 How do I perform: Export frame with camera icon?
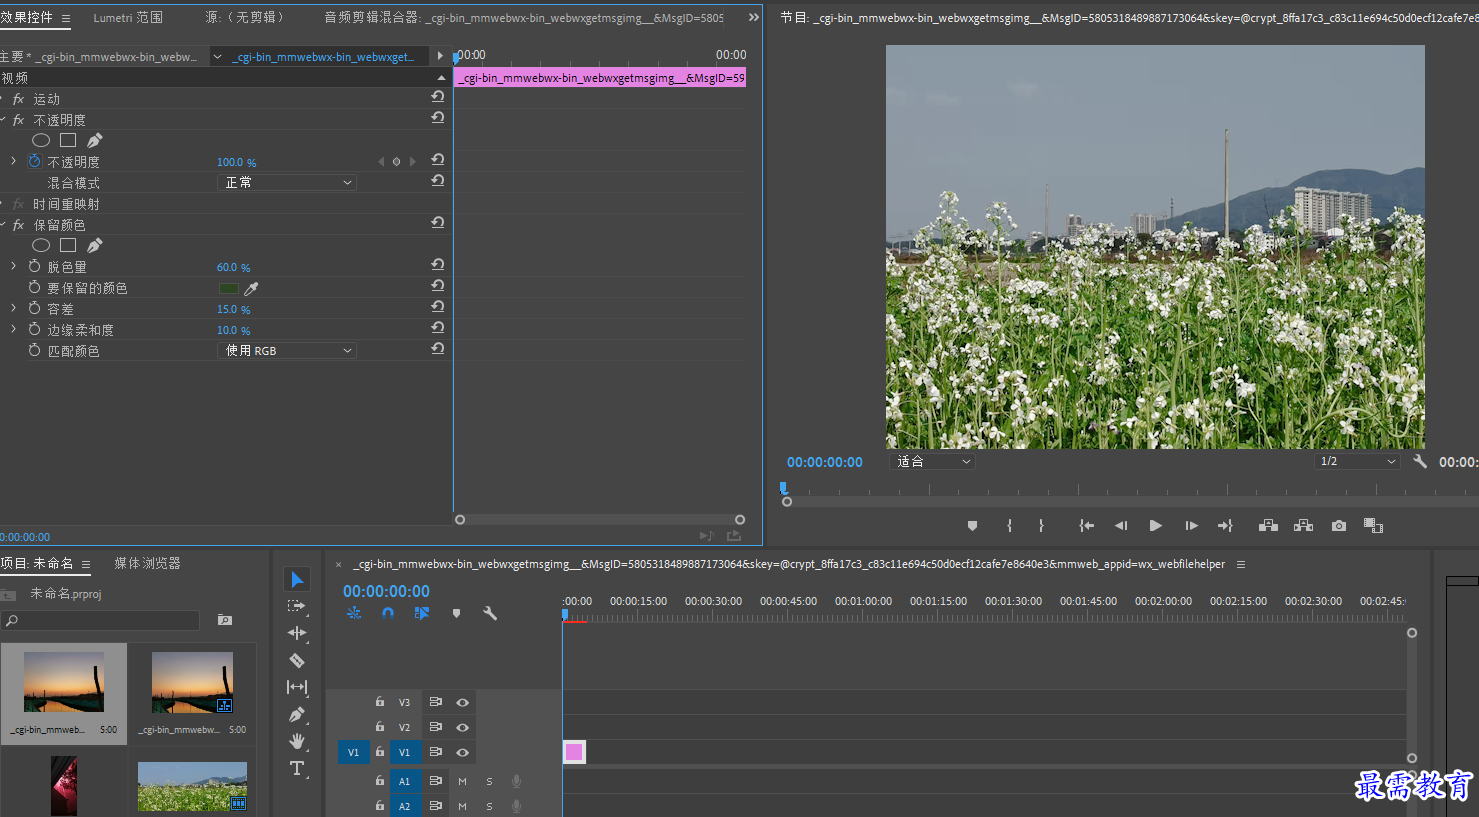coord(1339,526)
